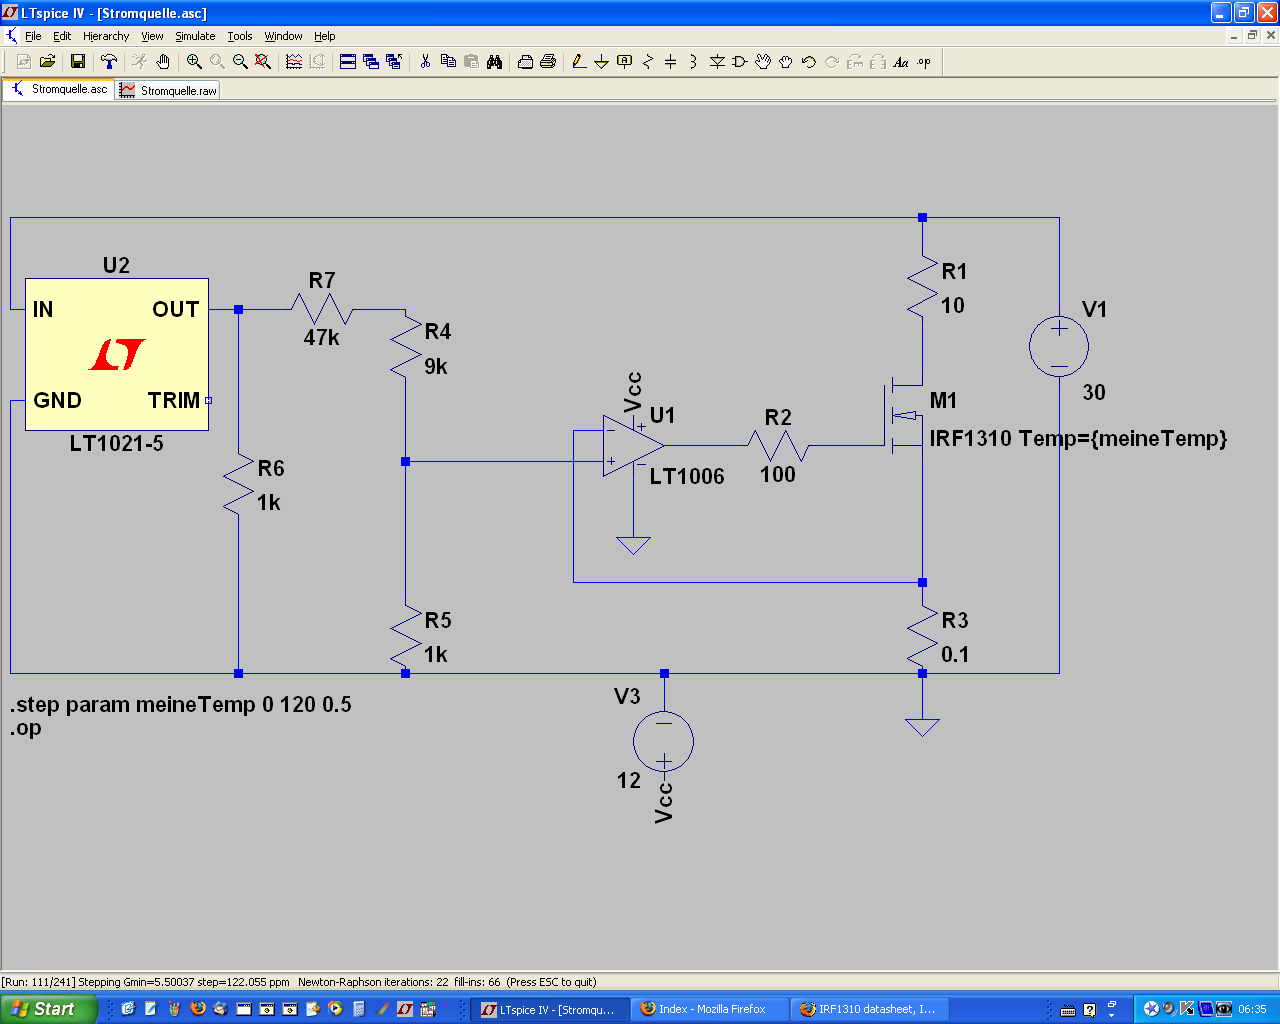Screen dimensions: 1280x1024
Task: Zoom out with magnifier minus icon
Action: [x=240, y=62]
